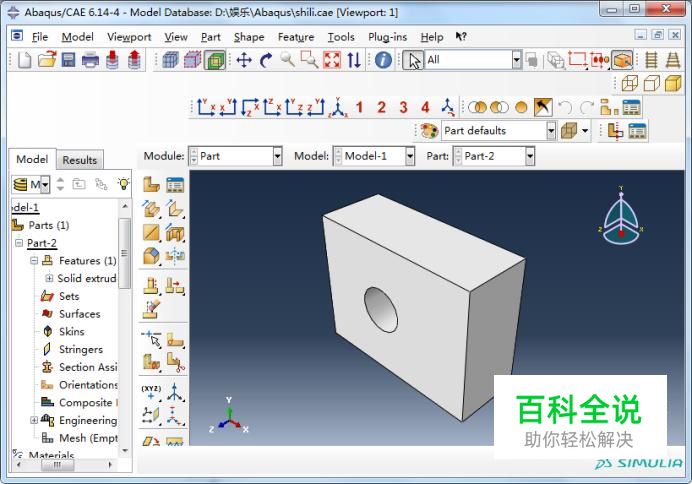This screenshot has height=484, width=692.
Task: Select Stringers in the model tree
Action: (x=81, y=349)
